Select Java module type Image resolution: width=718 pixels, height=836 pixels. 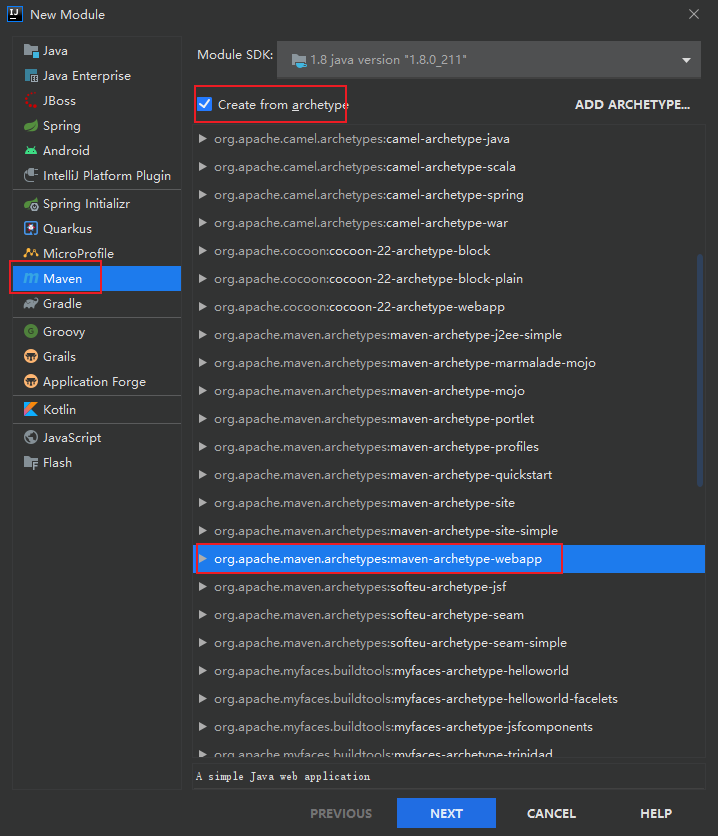coord(97,51)
